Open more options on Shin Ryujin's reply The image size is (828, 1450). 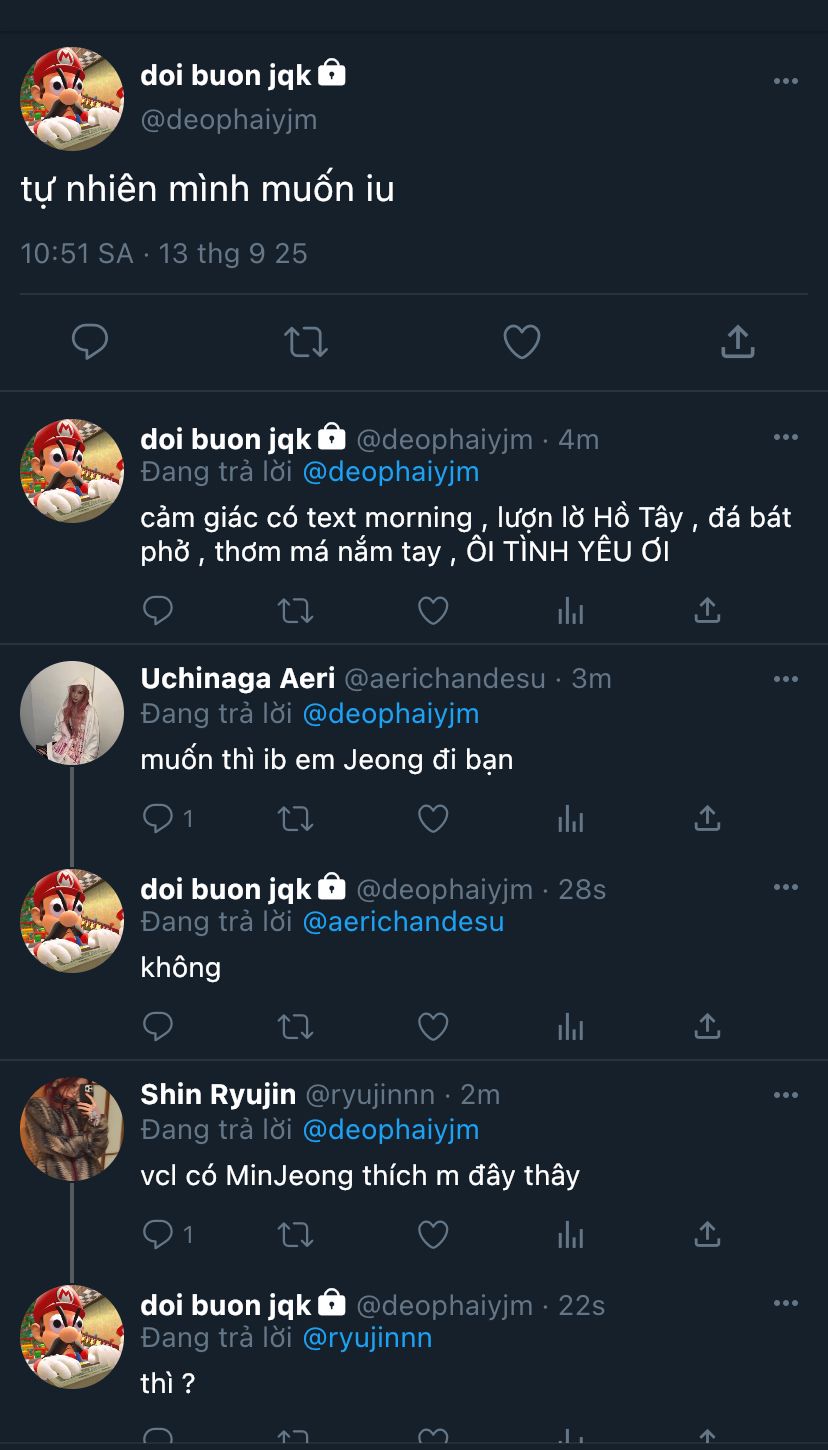(x=786, y=1095)
